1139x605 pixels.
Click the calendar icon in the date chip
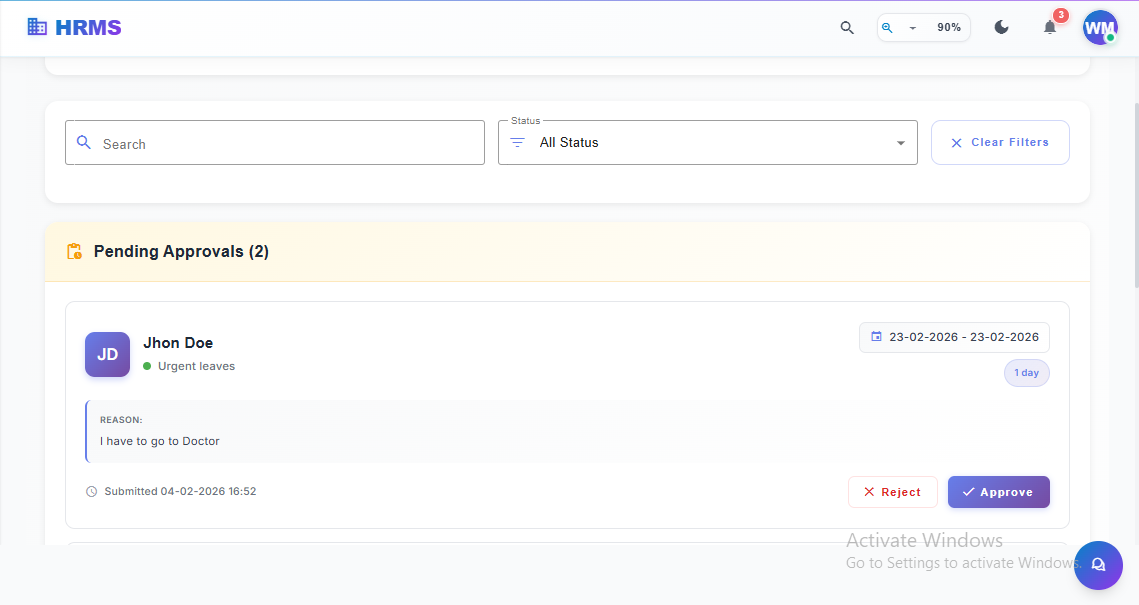pyautogui.click(x=876, y=336)
